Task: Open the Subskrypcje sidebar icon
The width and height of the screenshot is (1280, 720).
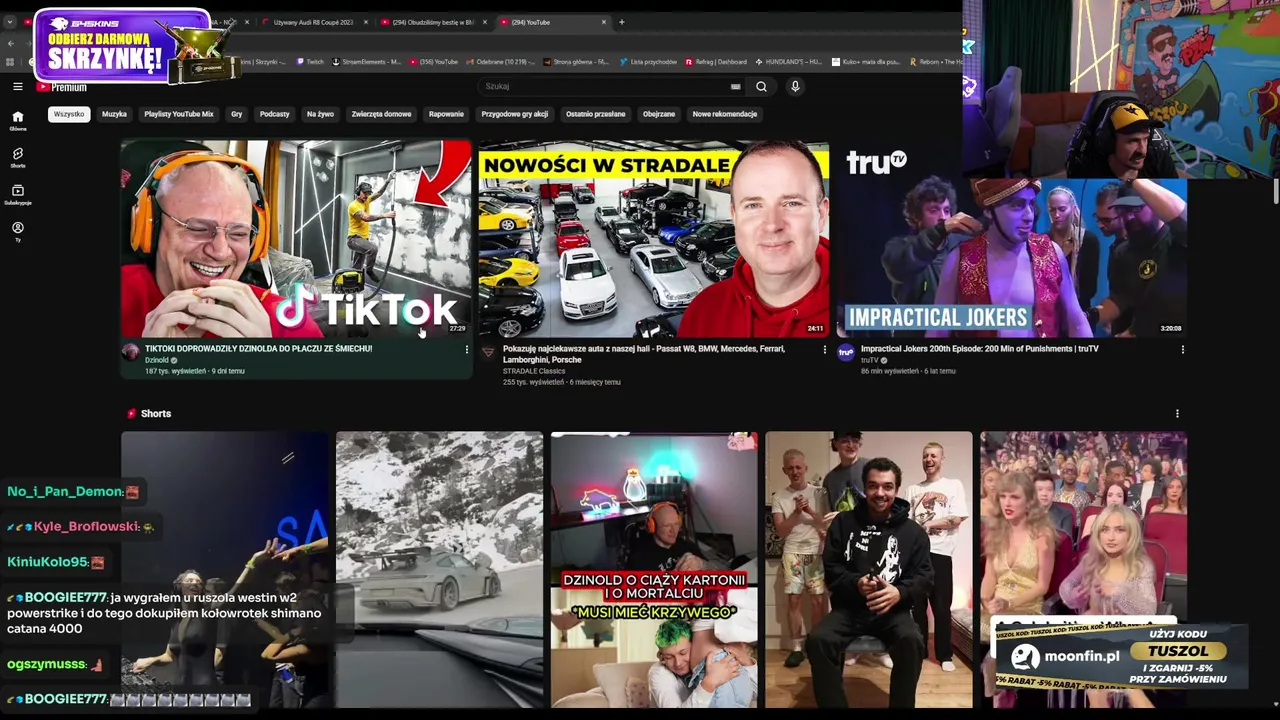Action: click(x=17, y=194)
